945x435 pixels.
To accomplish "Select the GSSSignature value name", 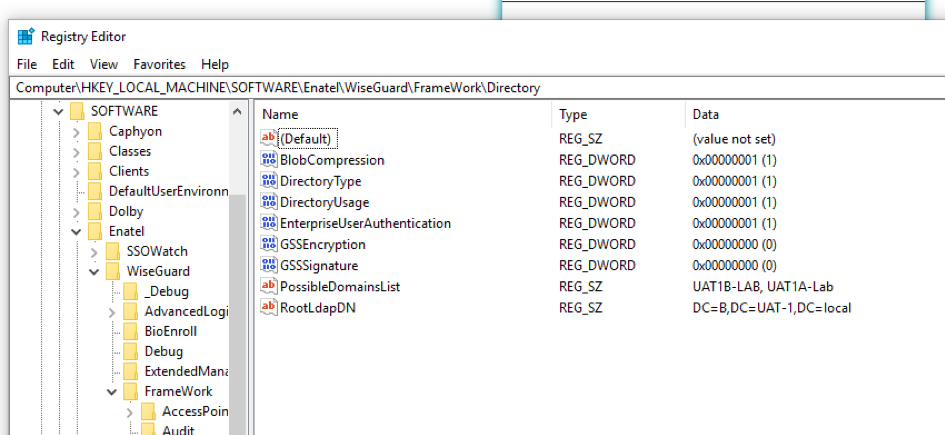I will (319, 265).
